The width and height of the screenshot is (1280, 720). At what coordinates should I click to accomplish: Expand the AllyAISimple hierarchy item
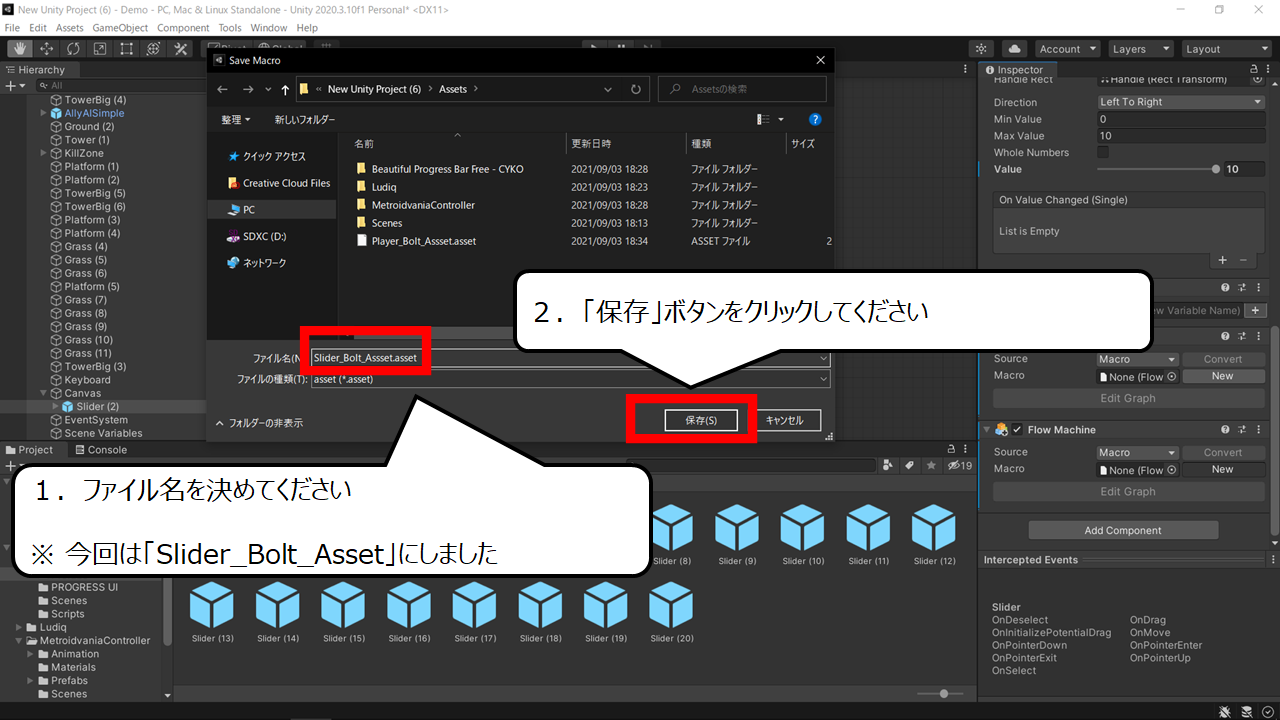coord(43,113)
